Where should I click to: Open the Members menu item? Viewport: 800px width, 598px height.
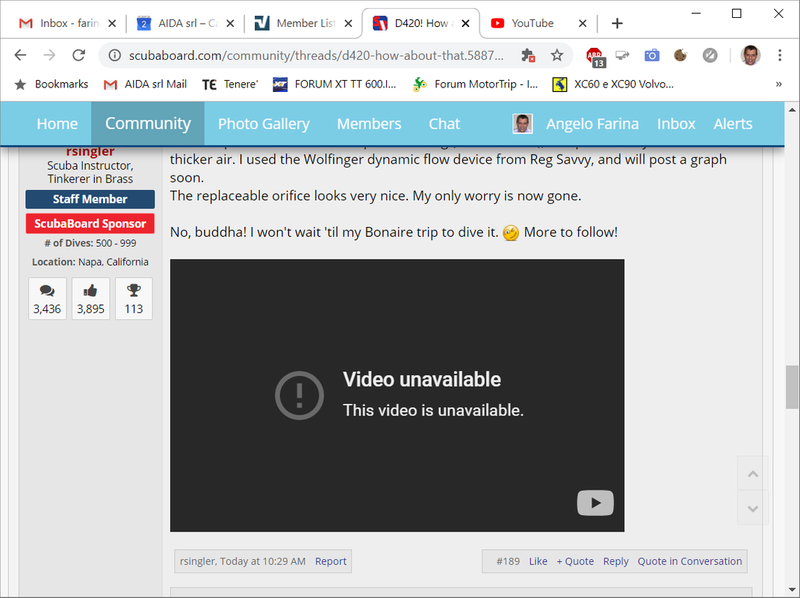(x=368, y=124)
